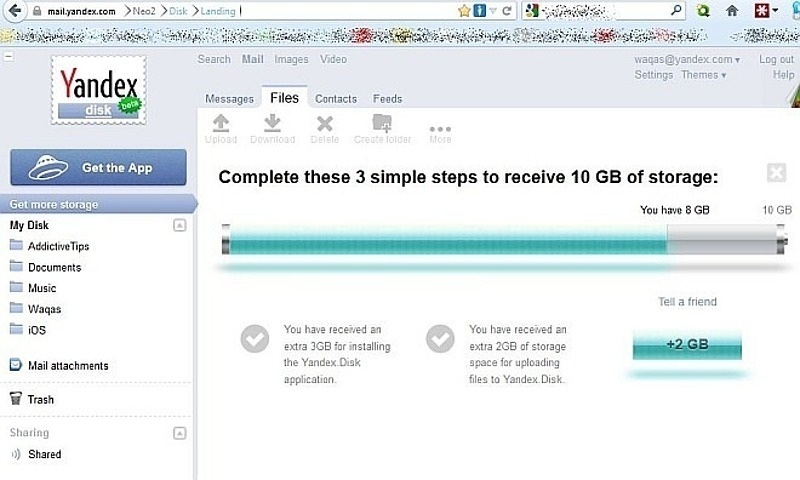
Task: Open the waqas@yandex.com account dropdown
Action: click(x=687, y=59)
